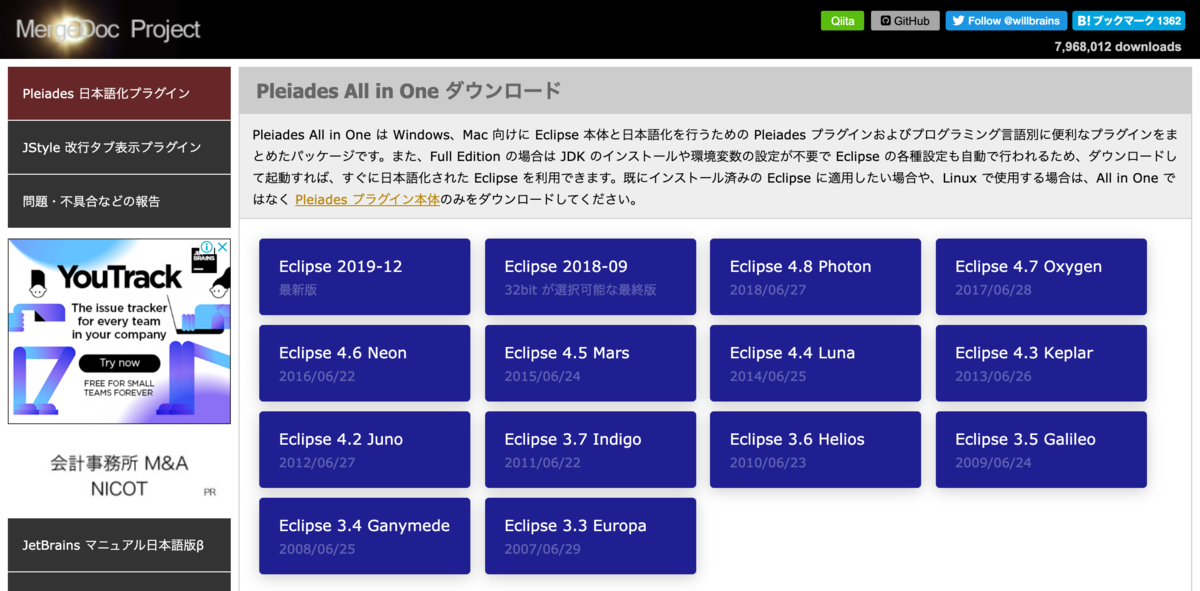1200x591 pixels.
Task: Choose the Eclipse 4.5 Mars tile
Action: click(590, 363)
